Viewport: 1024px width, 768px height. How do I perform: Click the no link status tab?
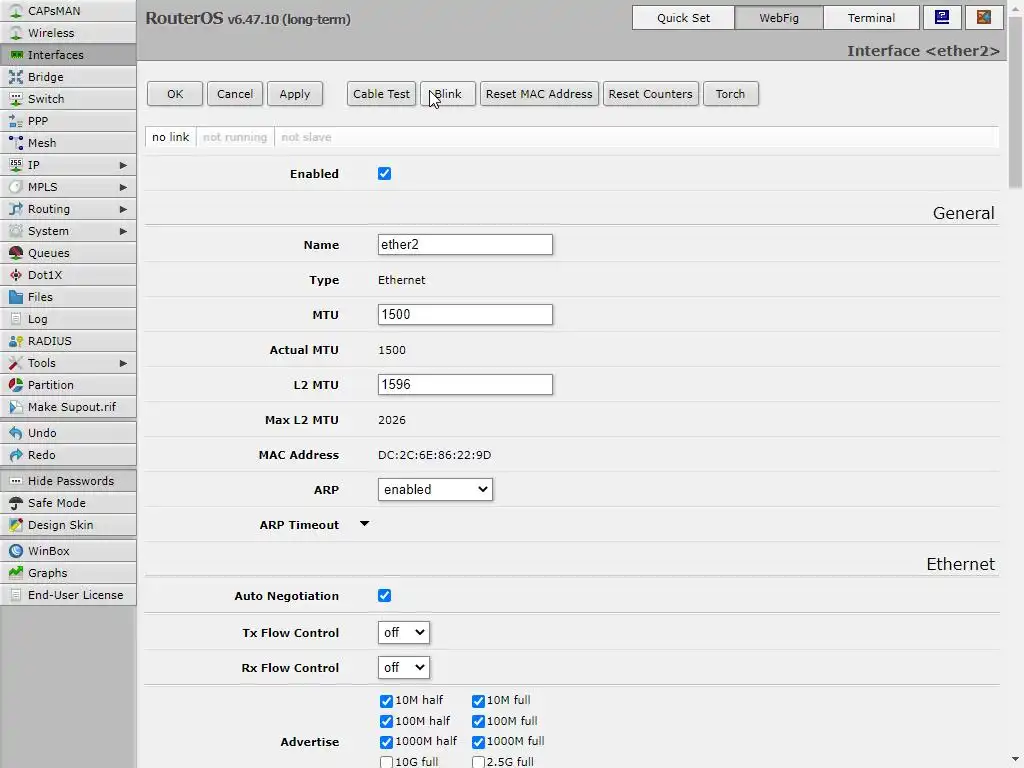[x=170, y=137]
